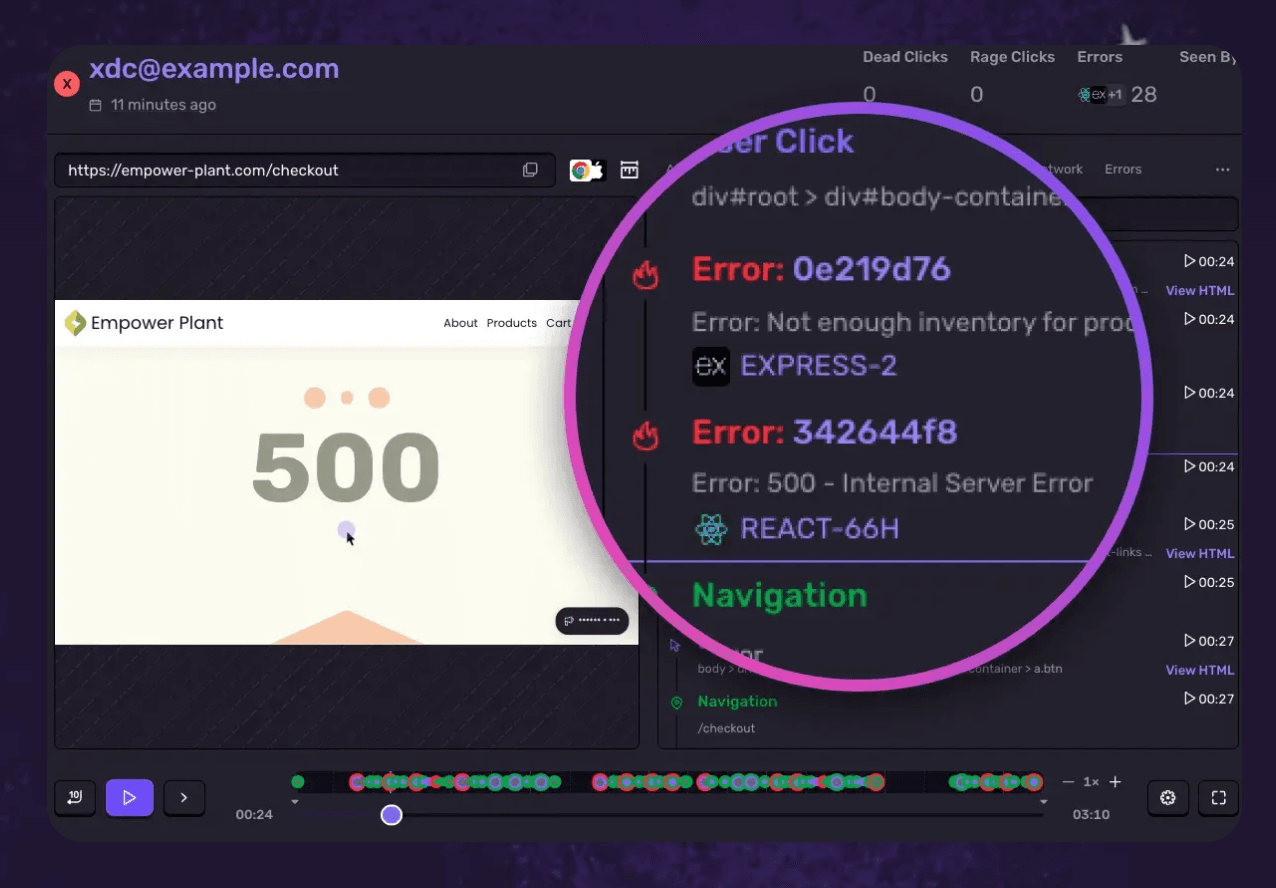Click the copy URL icon in the address bar
The image size is (1276, 888).
[531, 169]
